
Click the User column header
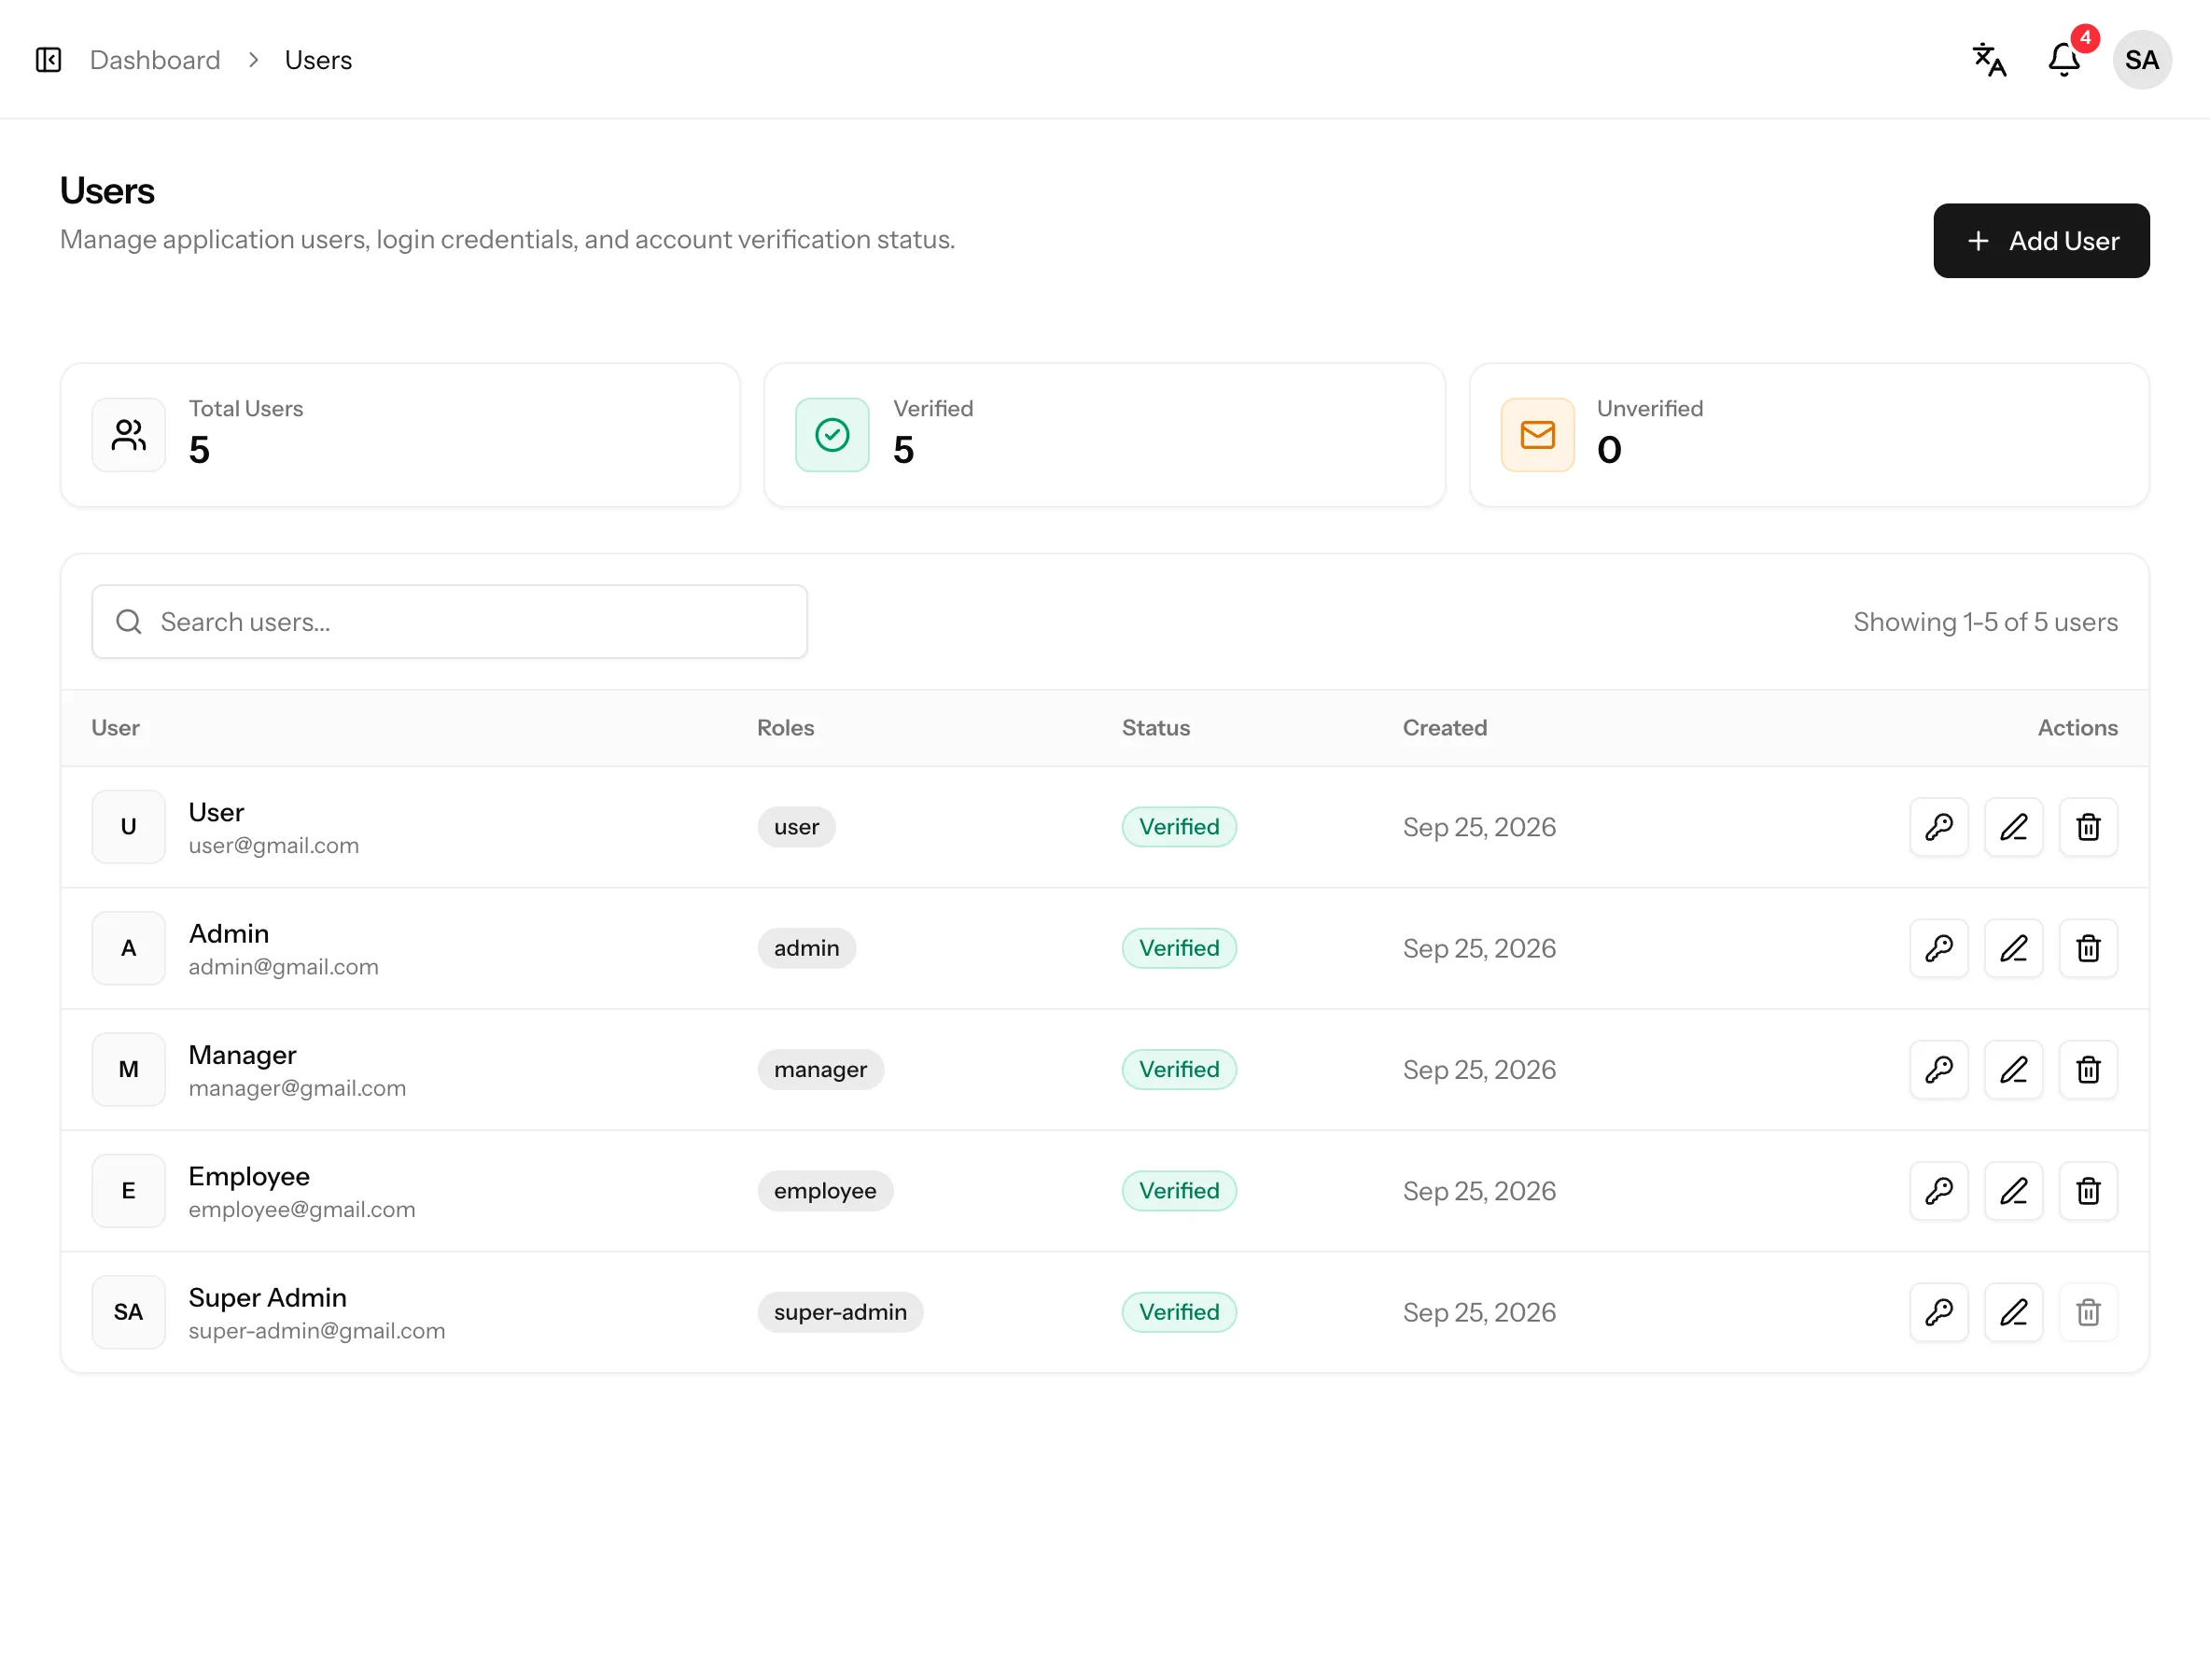pos(115,728)
